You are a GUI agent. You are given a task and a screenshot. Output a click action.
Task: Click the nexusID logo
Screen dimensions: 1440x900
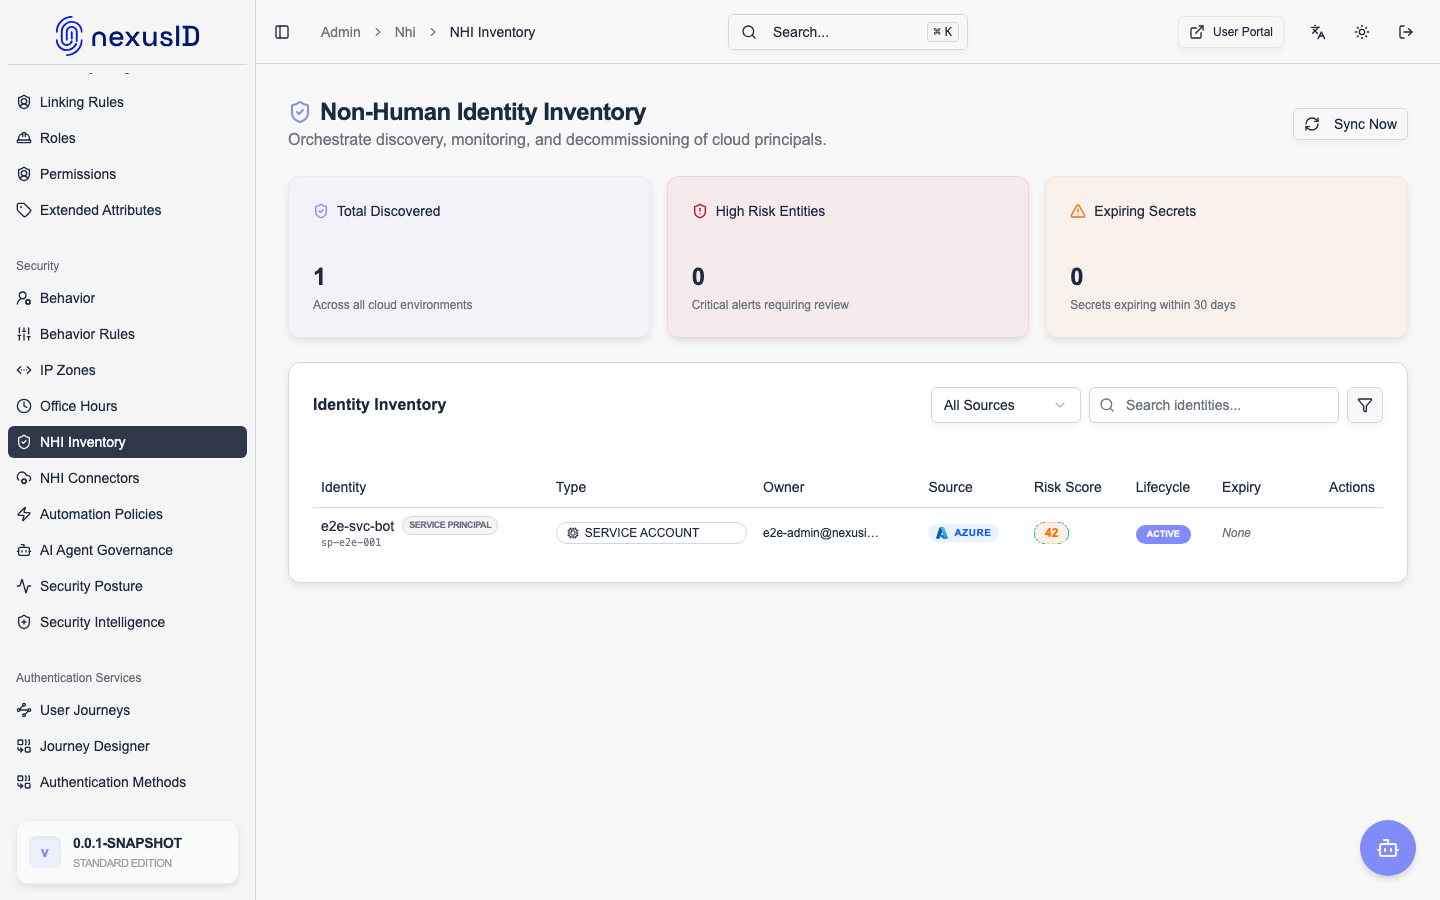128,36
